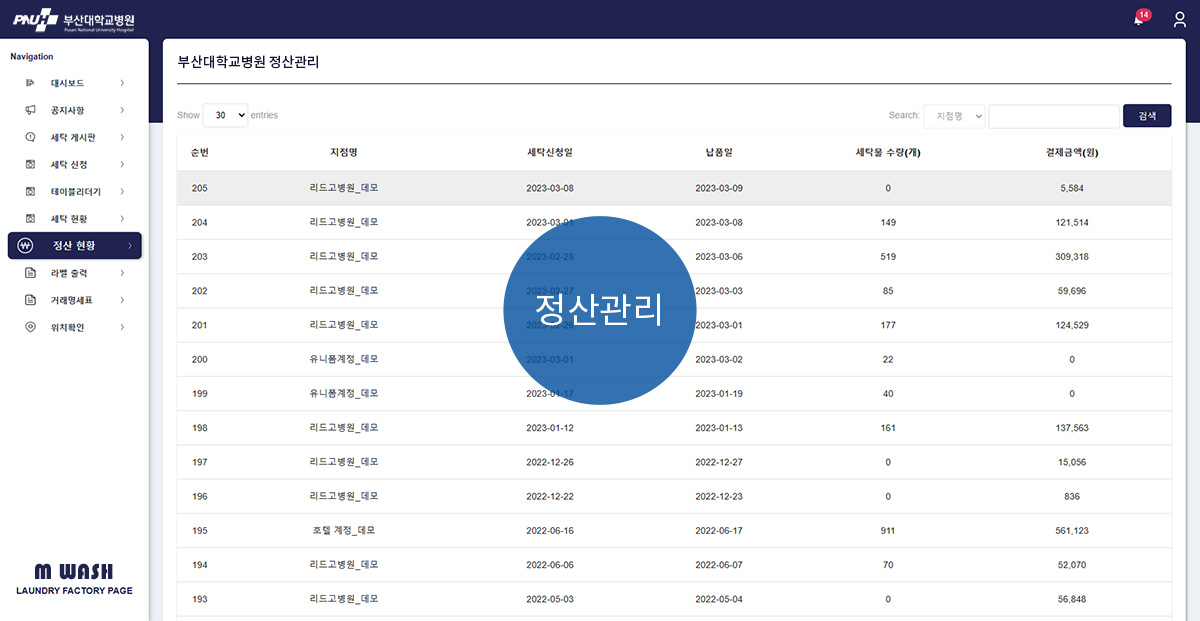1200x621 pixels.
Task: Click the 정산 현황 won icon
Action: (26, 246)
